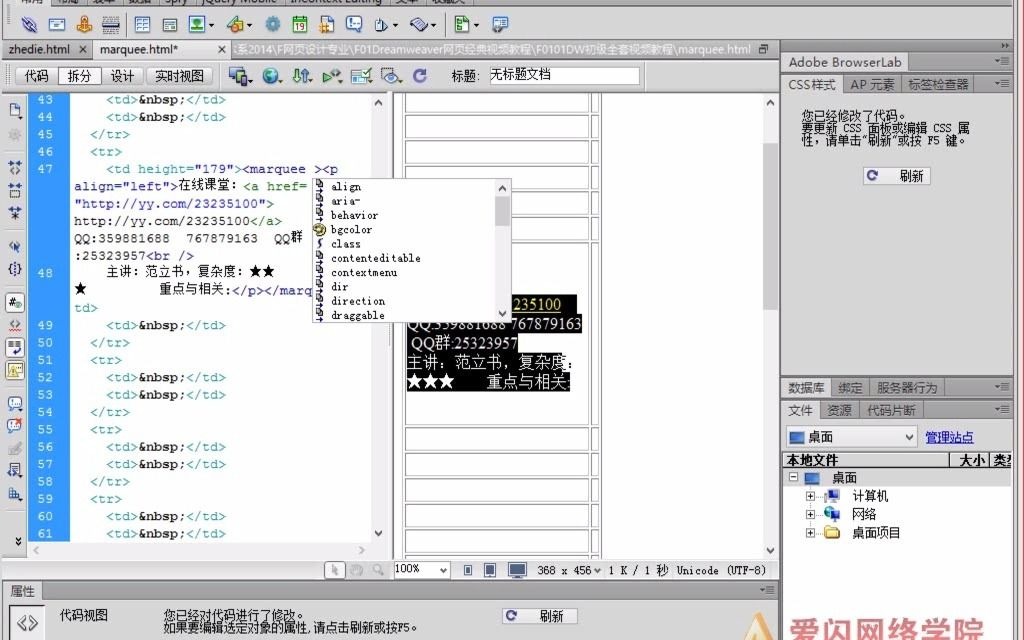Click the Select Parent Tag icon
Screen dimensions: 1024x640
click(15, 246)
